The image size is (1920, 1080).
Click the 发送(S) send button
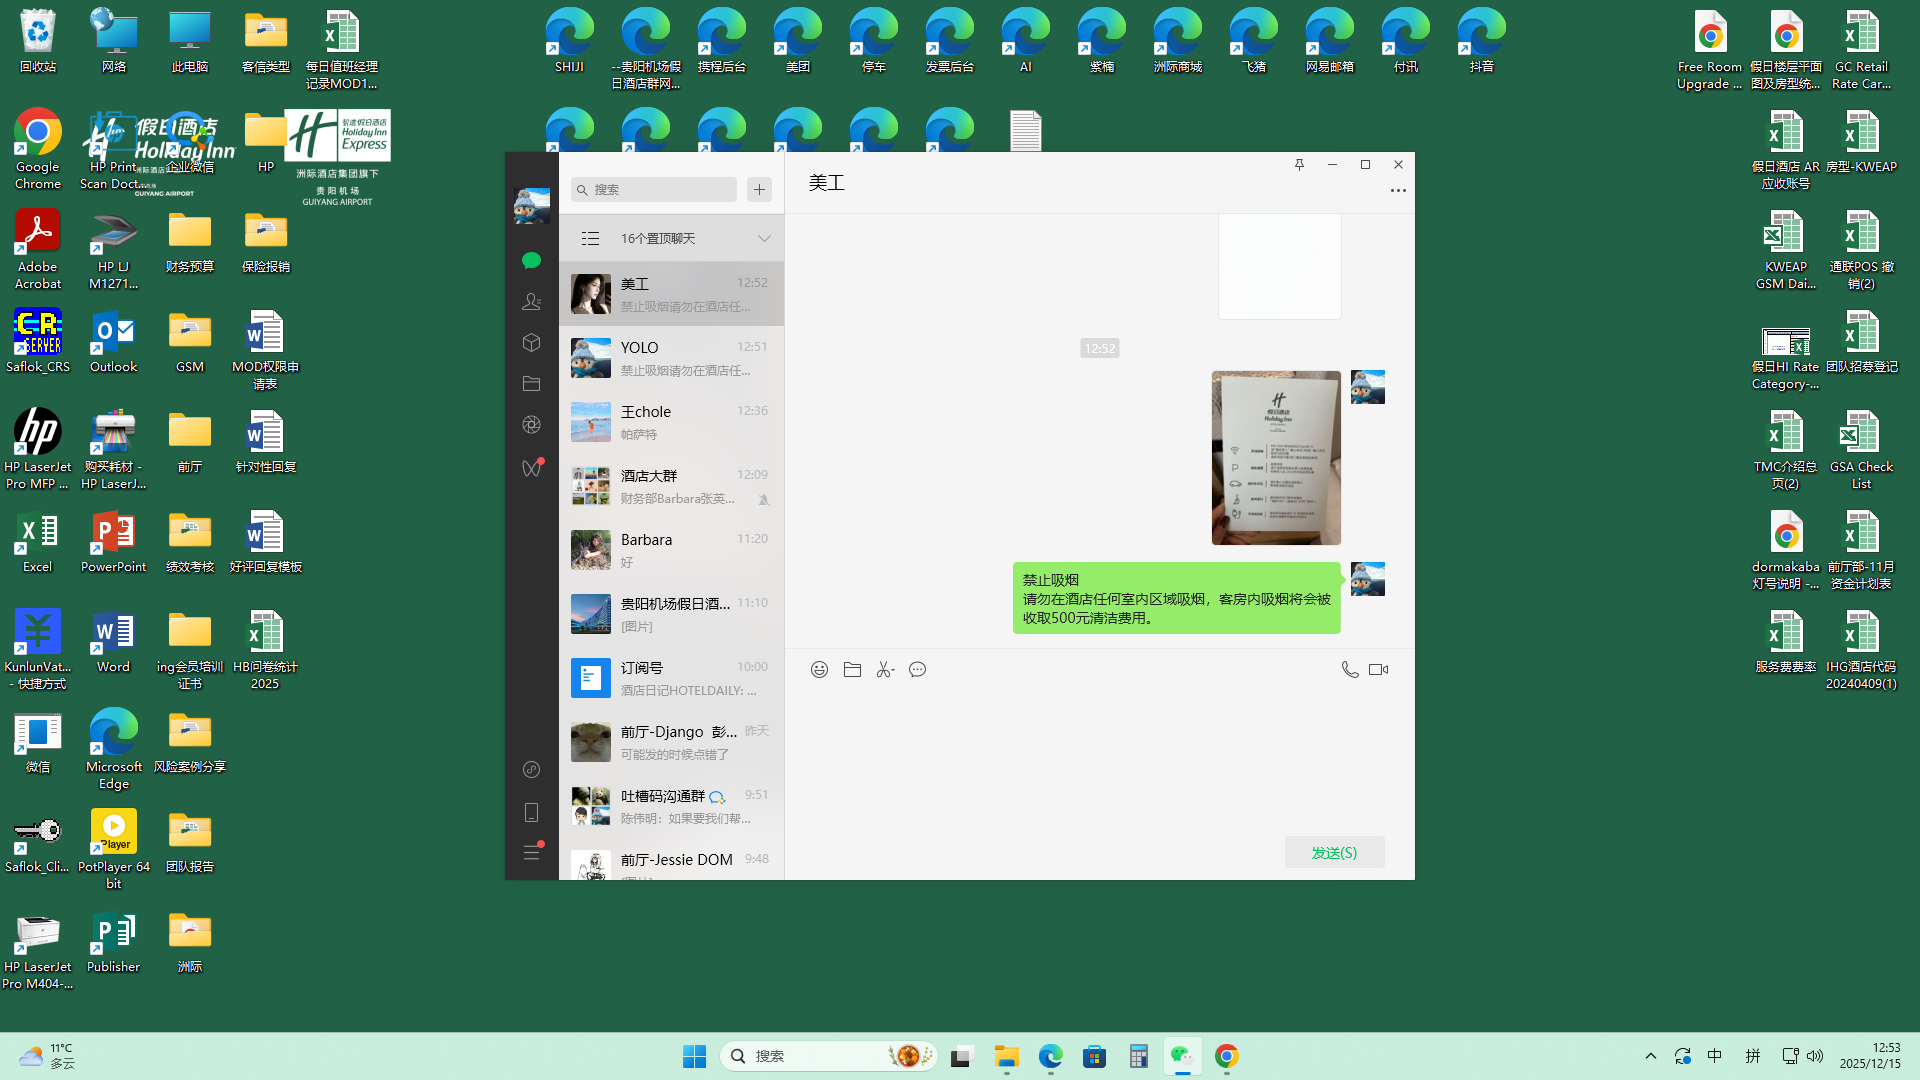1334,852
